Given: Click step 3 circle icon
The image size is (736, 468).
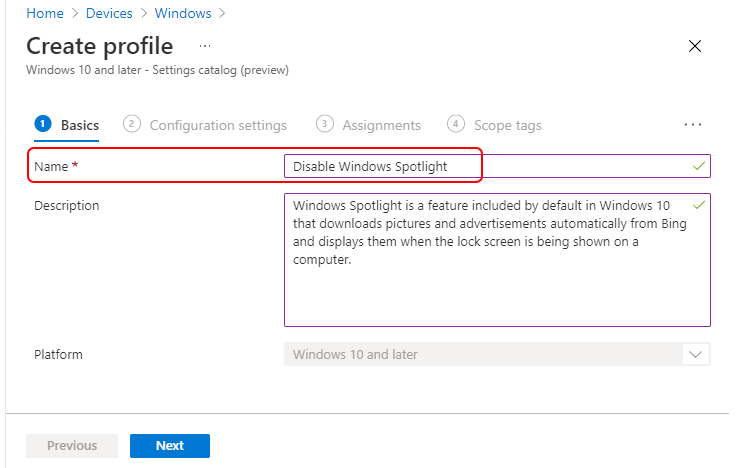Looking at the screenshot, I should [x=324, y=124].
